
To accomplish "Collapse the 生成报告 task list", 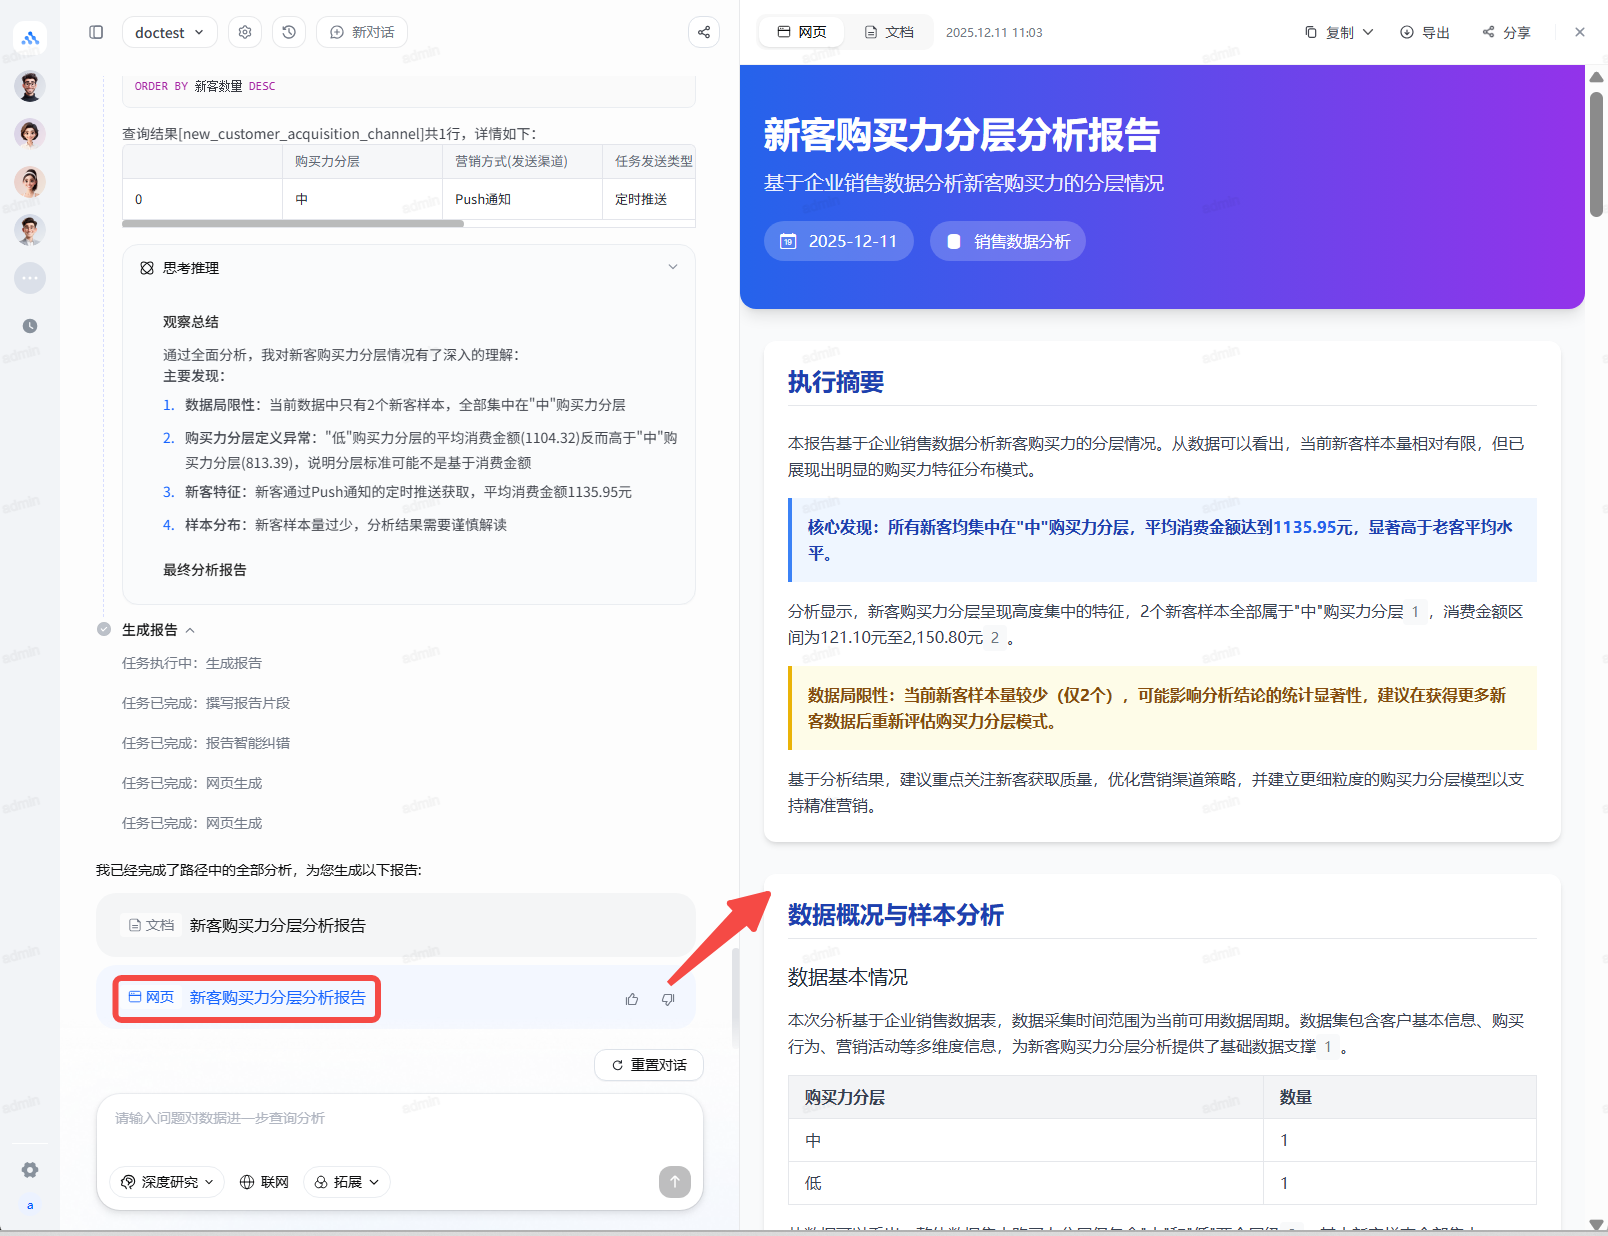I will (190, 630).
